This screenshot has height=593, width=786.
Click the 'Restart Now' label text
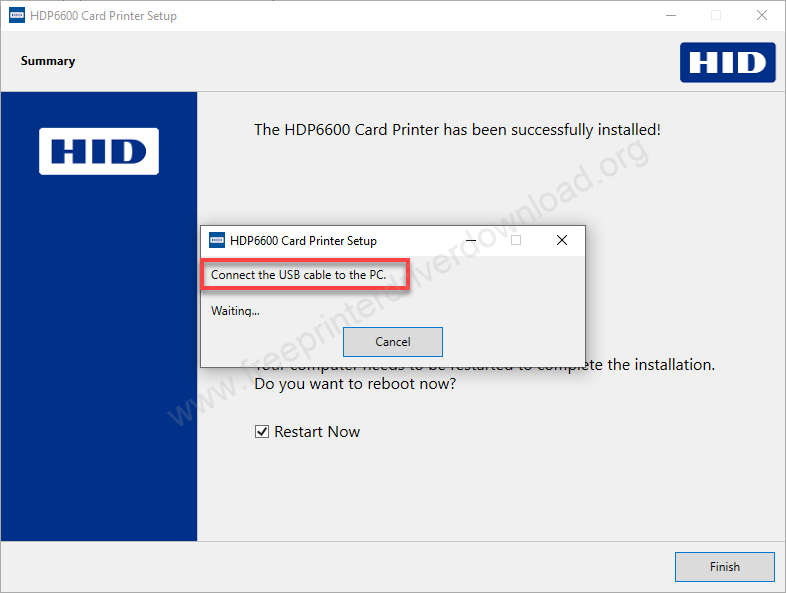317,432
